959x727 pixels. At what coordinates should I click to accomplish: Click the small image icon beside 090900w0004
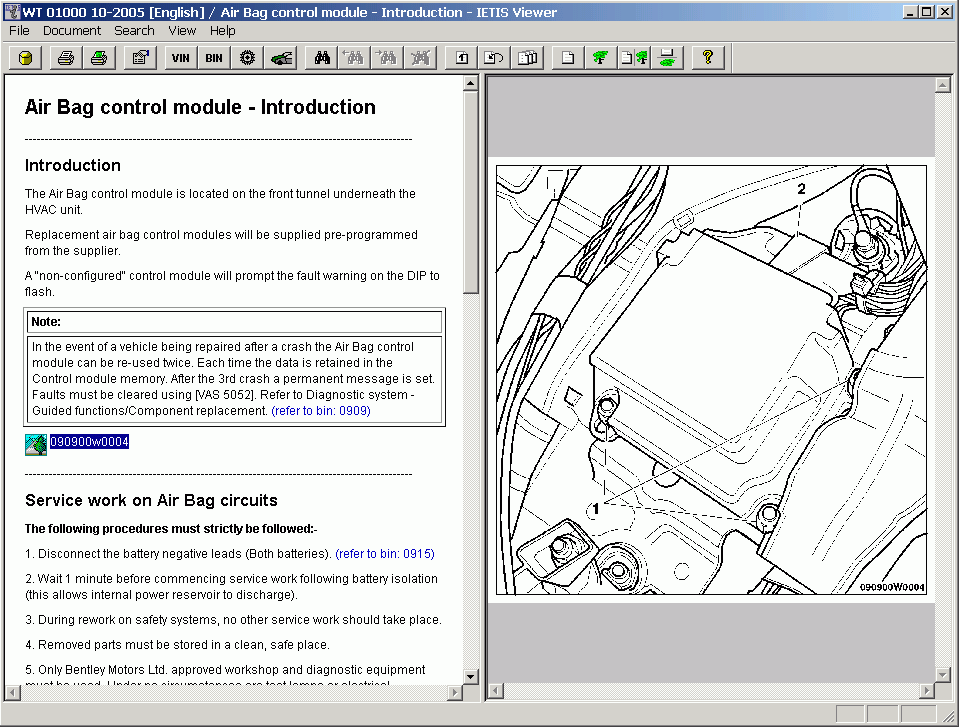(x=35, y=443)
